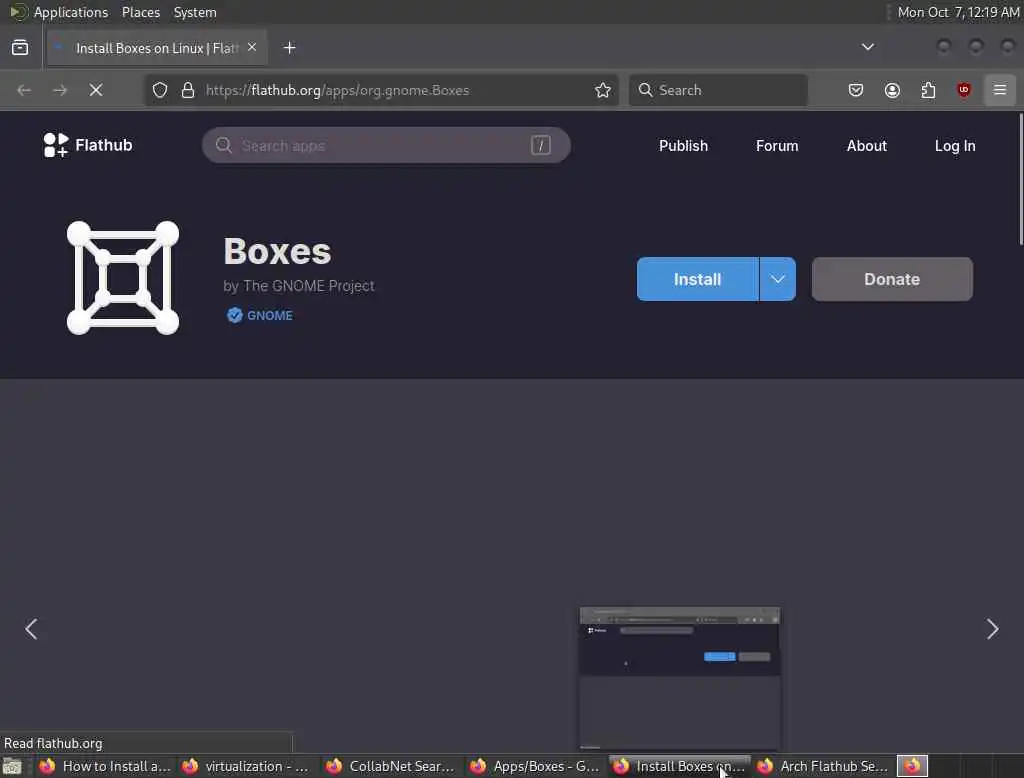List all tabs chevron in tab bar
Screen dimensions: 1024x778
tap(867, 47)
